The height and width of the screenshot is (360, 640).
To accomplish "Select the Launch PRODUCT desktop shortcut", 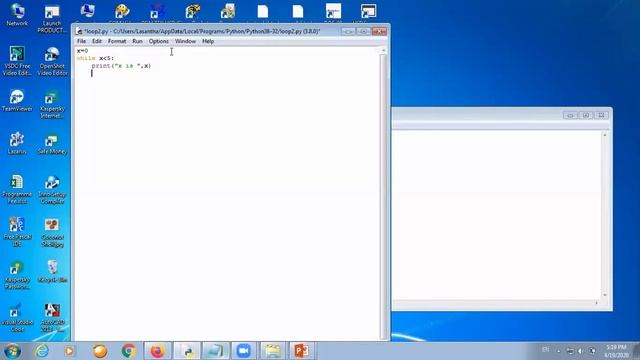I will pyautogui.click(x=52, y=19).
